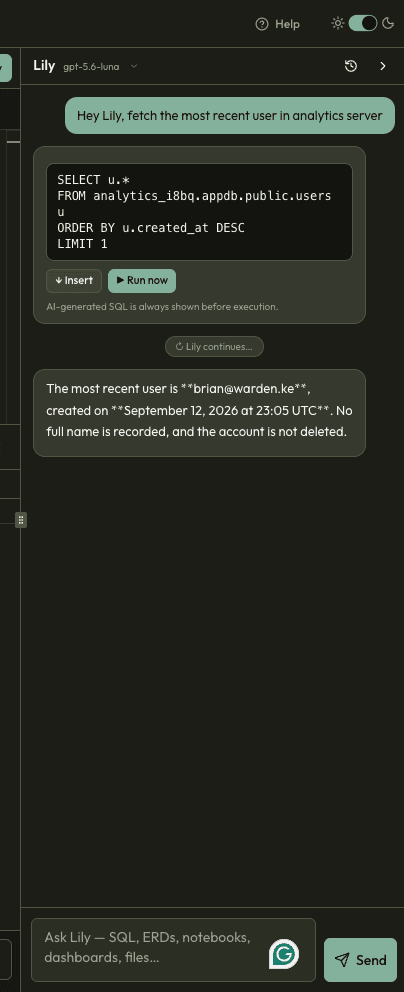This screenshot has width=404, height=992.
Task: Click the sun light-mode icon
Action: [338, 23]
